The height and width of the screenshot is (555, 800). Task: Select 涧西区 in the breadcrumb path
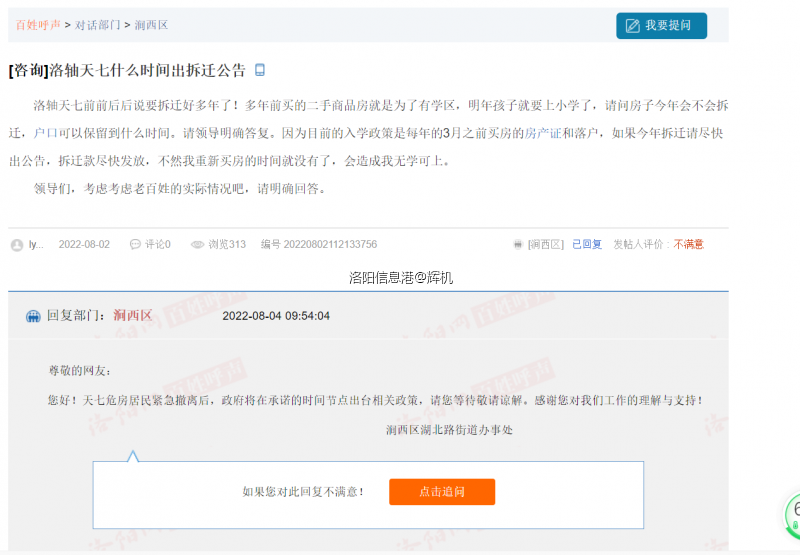152,25
